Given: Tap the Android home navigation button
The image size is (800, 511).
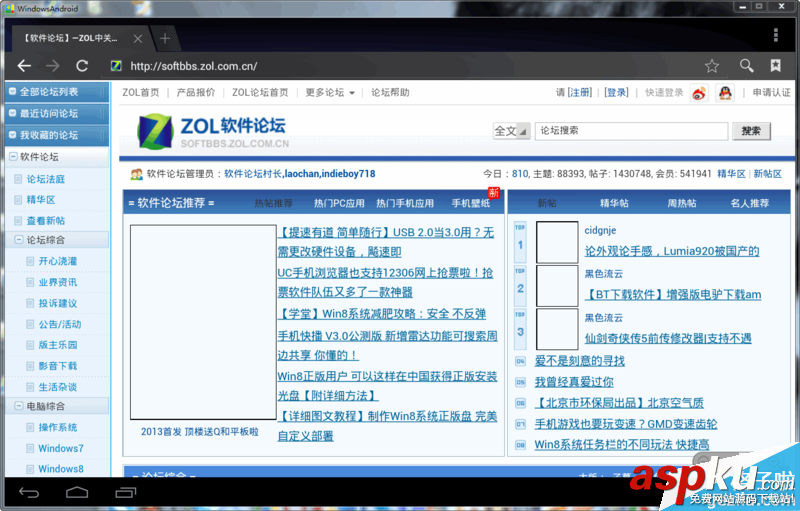Looking at the screenshot, I should 77,493.
